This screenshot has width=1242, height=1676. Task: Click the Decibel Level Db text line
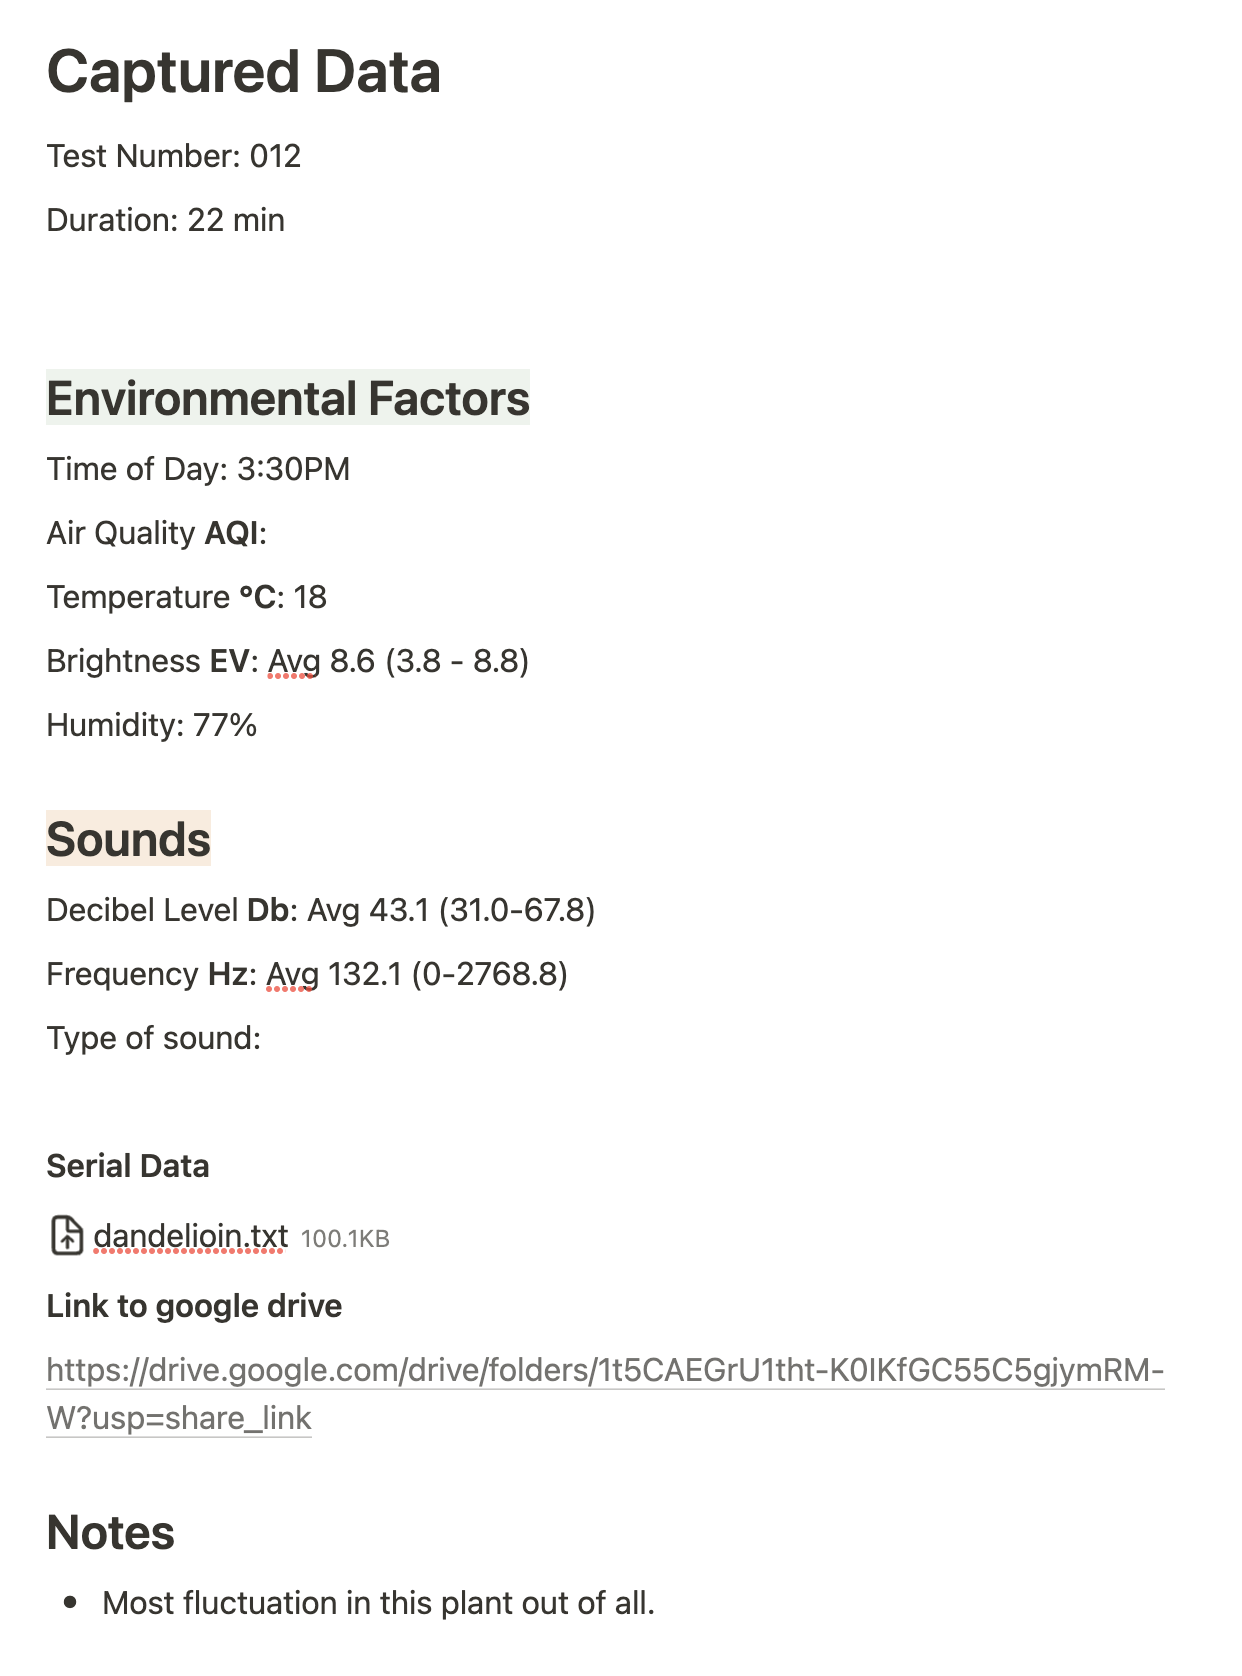(x=321, y=910)
